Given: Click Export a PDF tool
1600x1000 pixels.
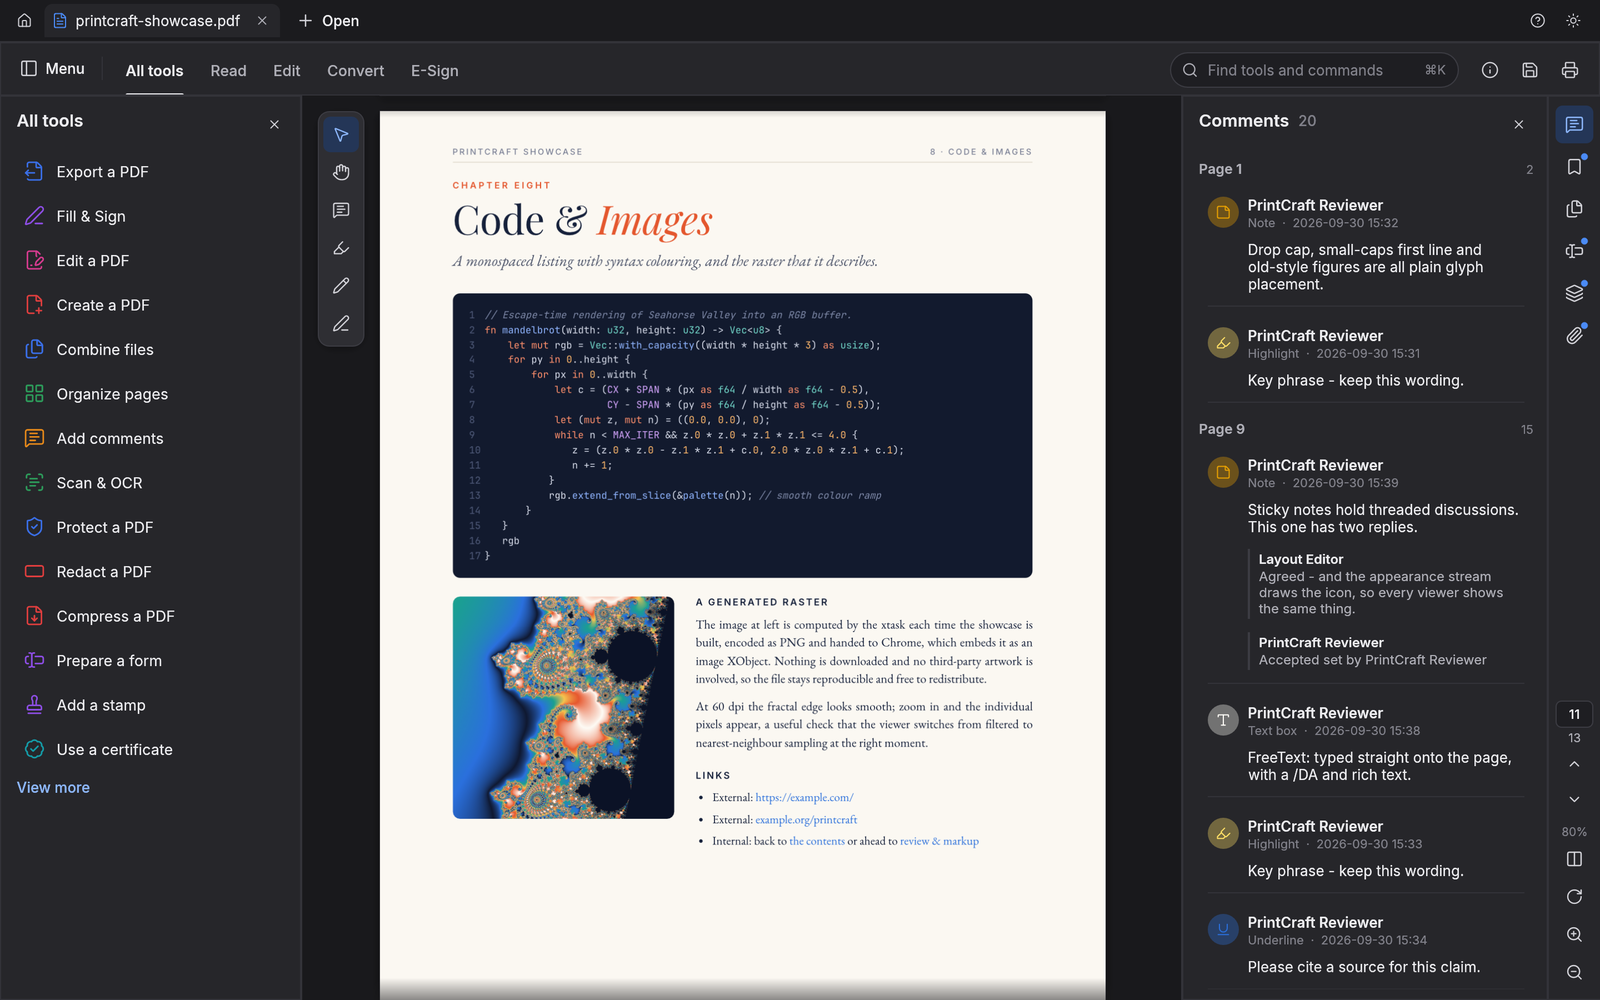Looking at the screenshot, I should (150, 172).
